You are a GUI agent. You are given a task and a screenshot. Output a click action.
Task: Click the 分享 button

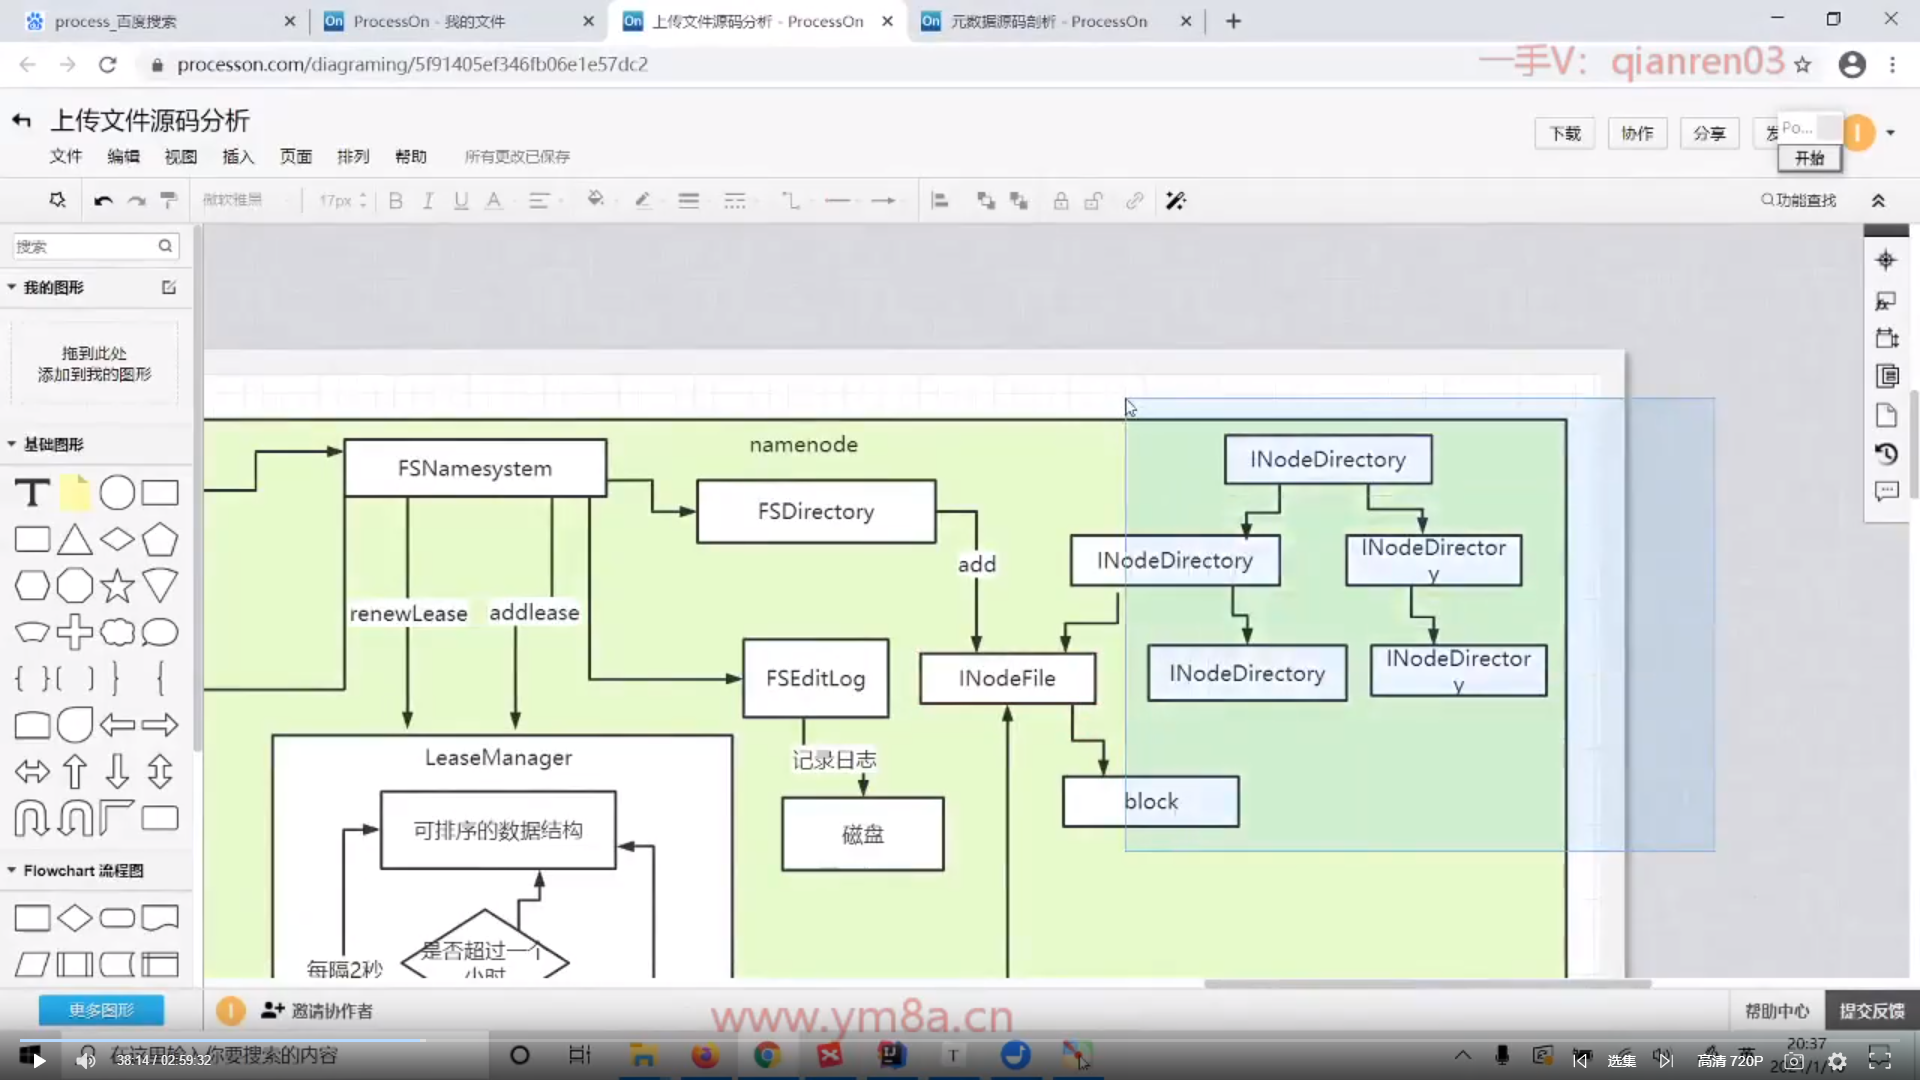[1709, 133]
